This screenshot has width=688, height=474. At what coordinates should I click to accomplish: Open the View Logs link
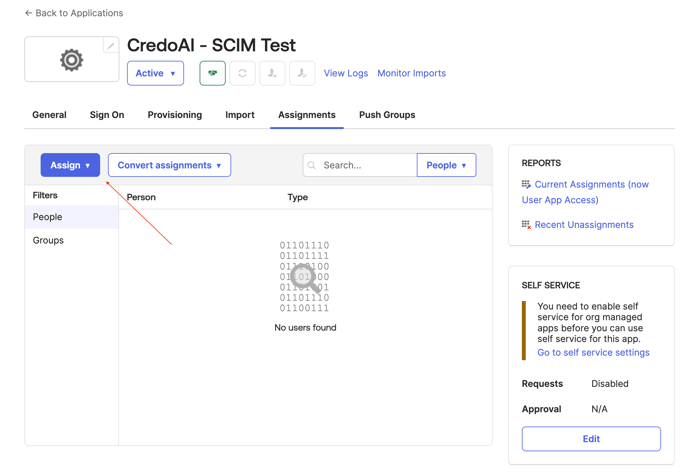(x=345, y=73)
